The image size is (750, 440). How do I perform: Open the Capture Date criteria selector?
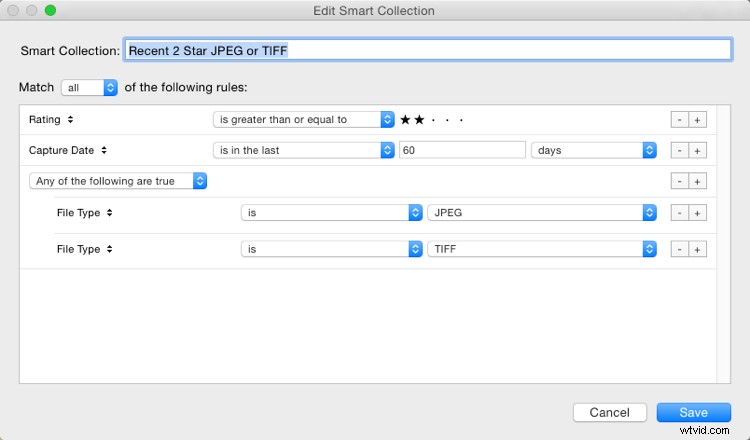[68, 150]
